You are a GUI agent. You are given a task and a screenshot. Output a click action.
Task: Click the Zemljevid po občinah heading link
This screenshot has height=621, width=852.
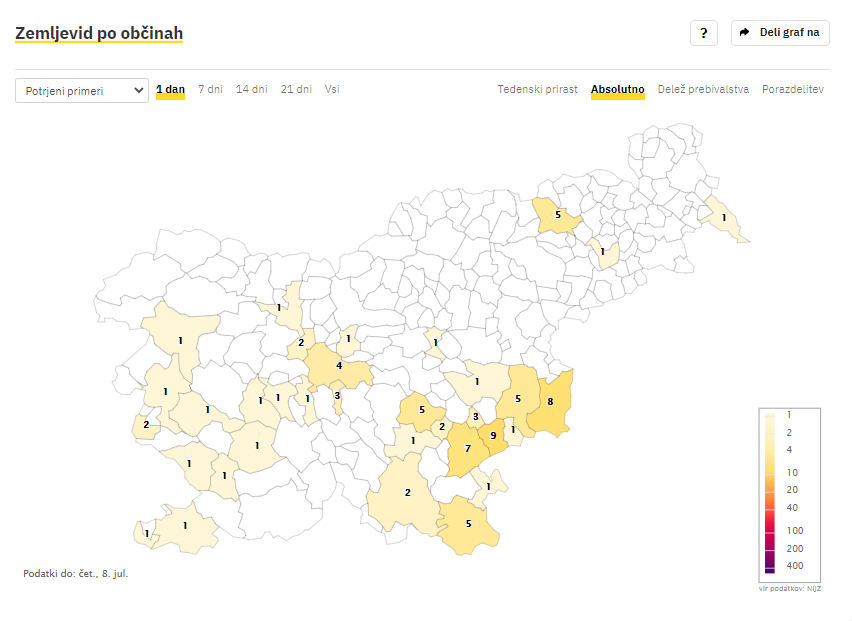pyautogui.click(x=99, y=33)
